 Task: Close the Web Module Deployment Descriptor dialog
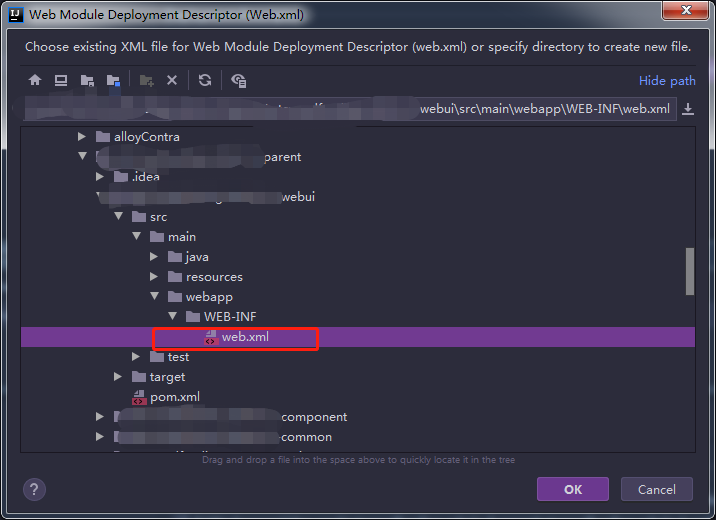686,10
